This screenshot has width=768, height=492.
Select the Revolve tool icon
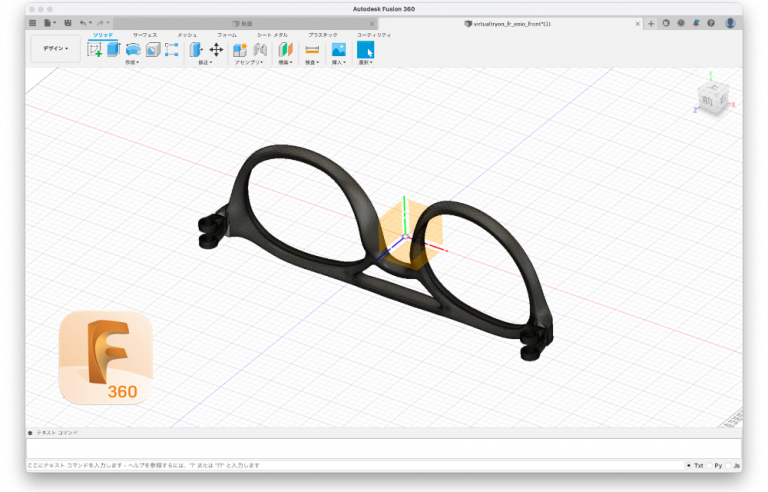(132, 49)
